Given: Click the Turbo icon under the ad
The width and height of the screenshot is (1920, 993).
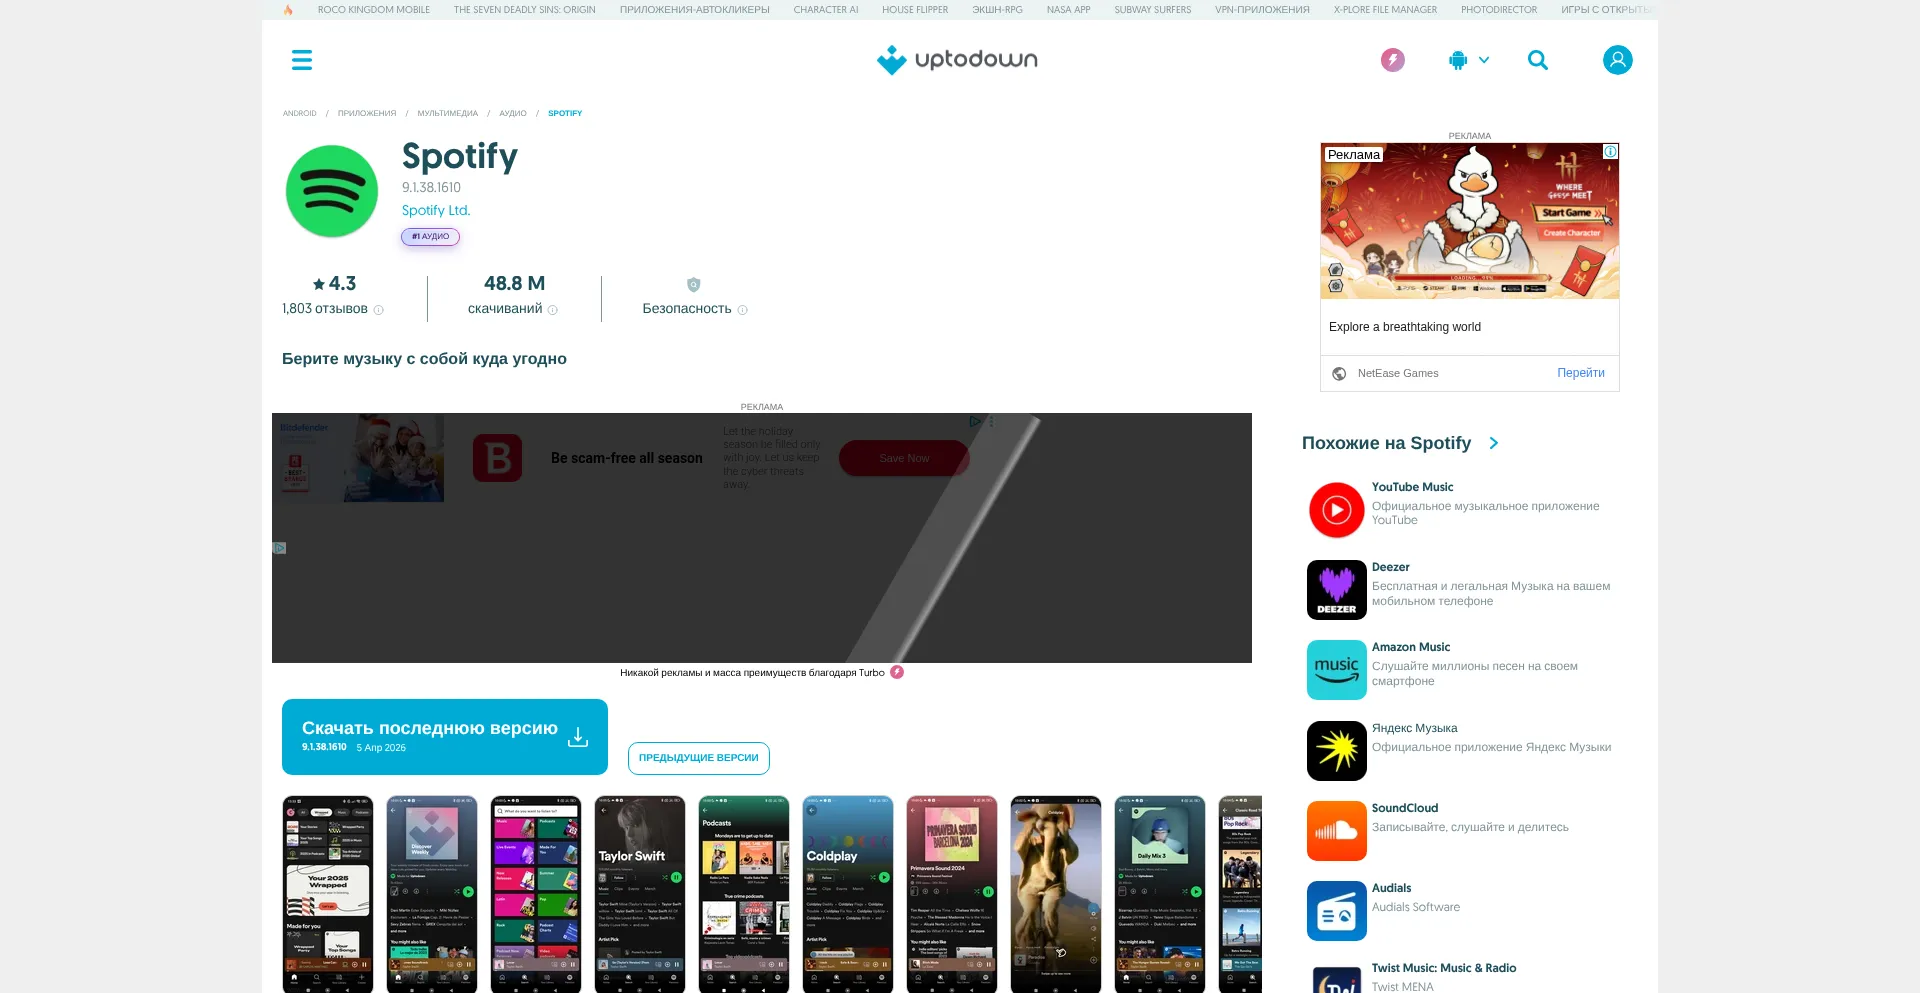Looking at the screenshot, I should tap(897, 672).
